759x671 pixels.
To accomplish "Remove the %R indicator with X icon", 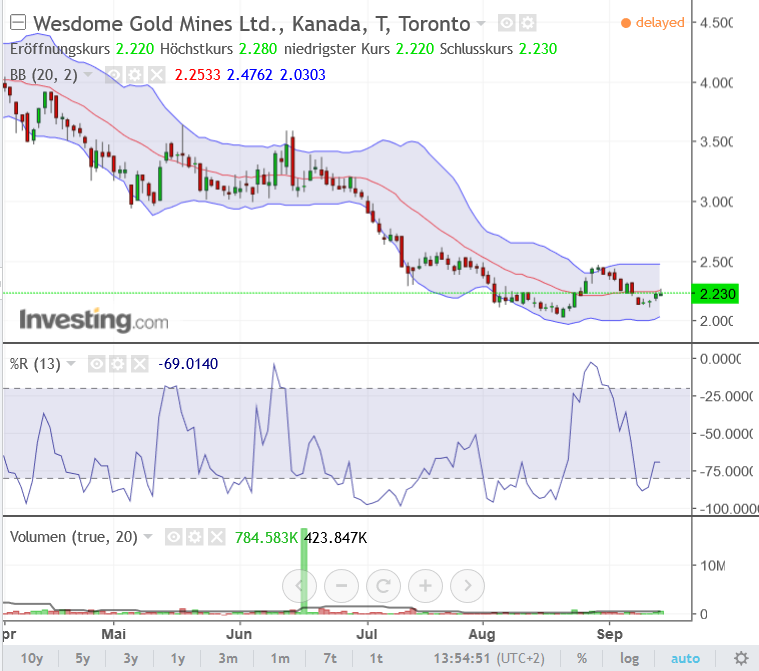I will (x=139, y=364).
